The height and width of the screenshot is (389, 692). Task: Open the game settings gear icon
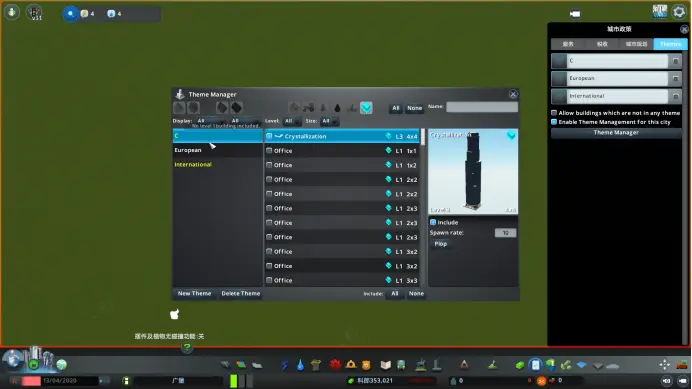679,12
